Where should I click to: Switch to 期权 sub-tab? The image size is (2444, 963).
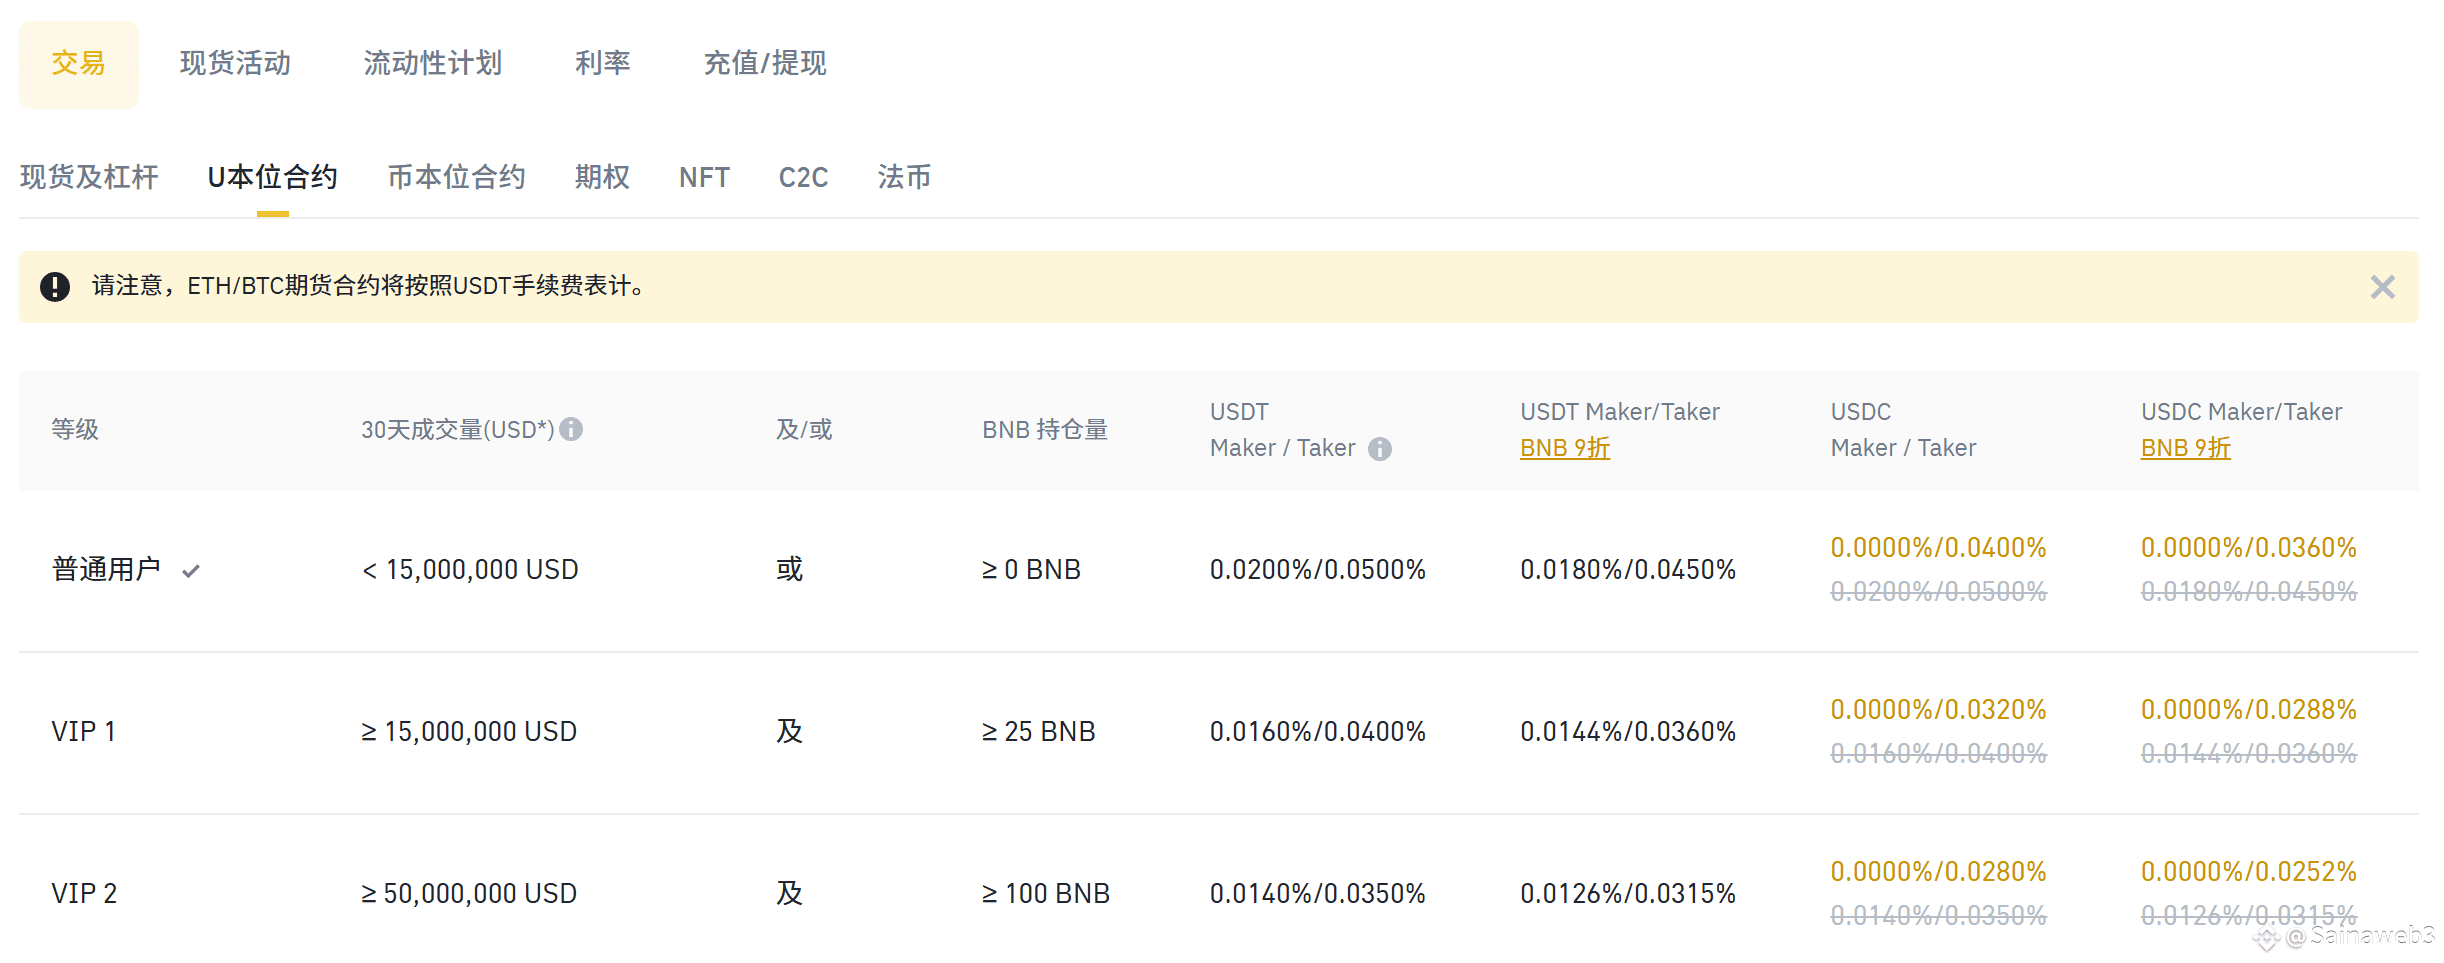tap(602, 178)
